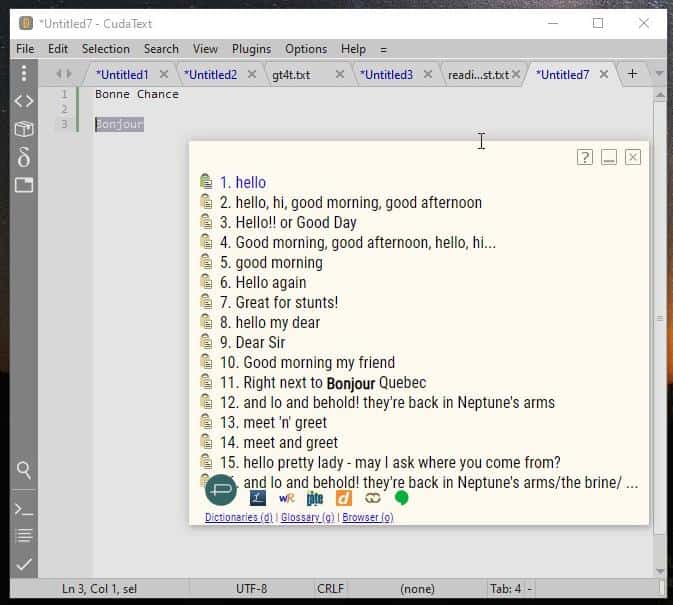Select '6. Hello again' suggestion

click(x=263, y=282)
